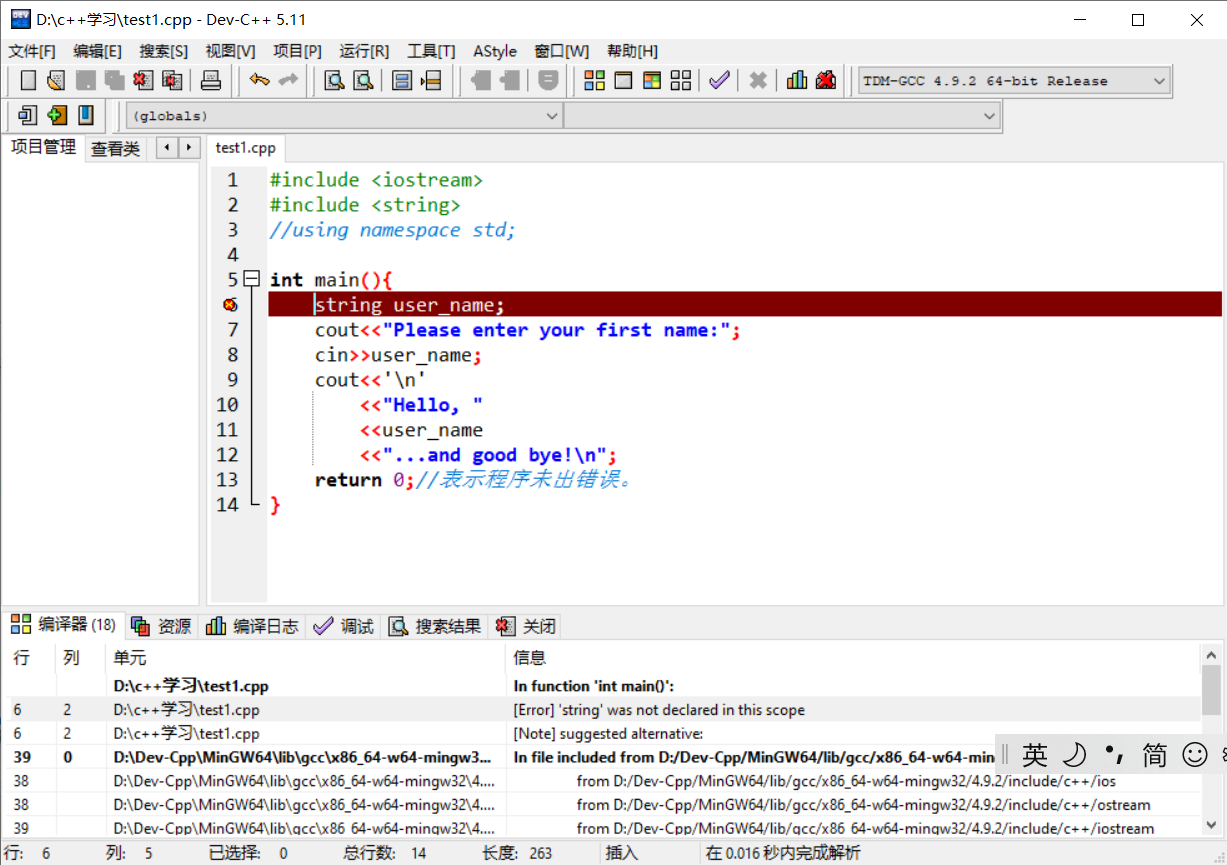Open the 搜索[S] menu

164,51
